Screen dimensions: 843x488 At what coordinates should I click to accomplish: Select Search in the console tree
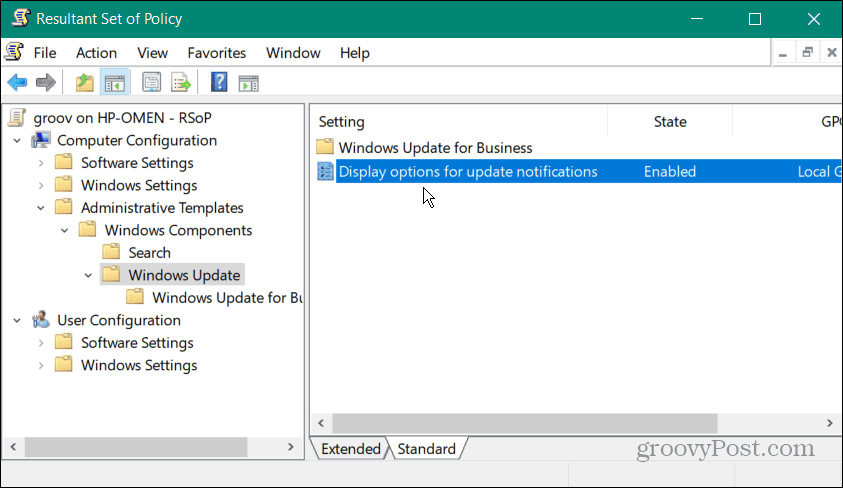pyautogui.click(x=149, y=253)
